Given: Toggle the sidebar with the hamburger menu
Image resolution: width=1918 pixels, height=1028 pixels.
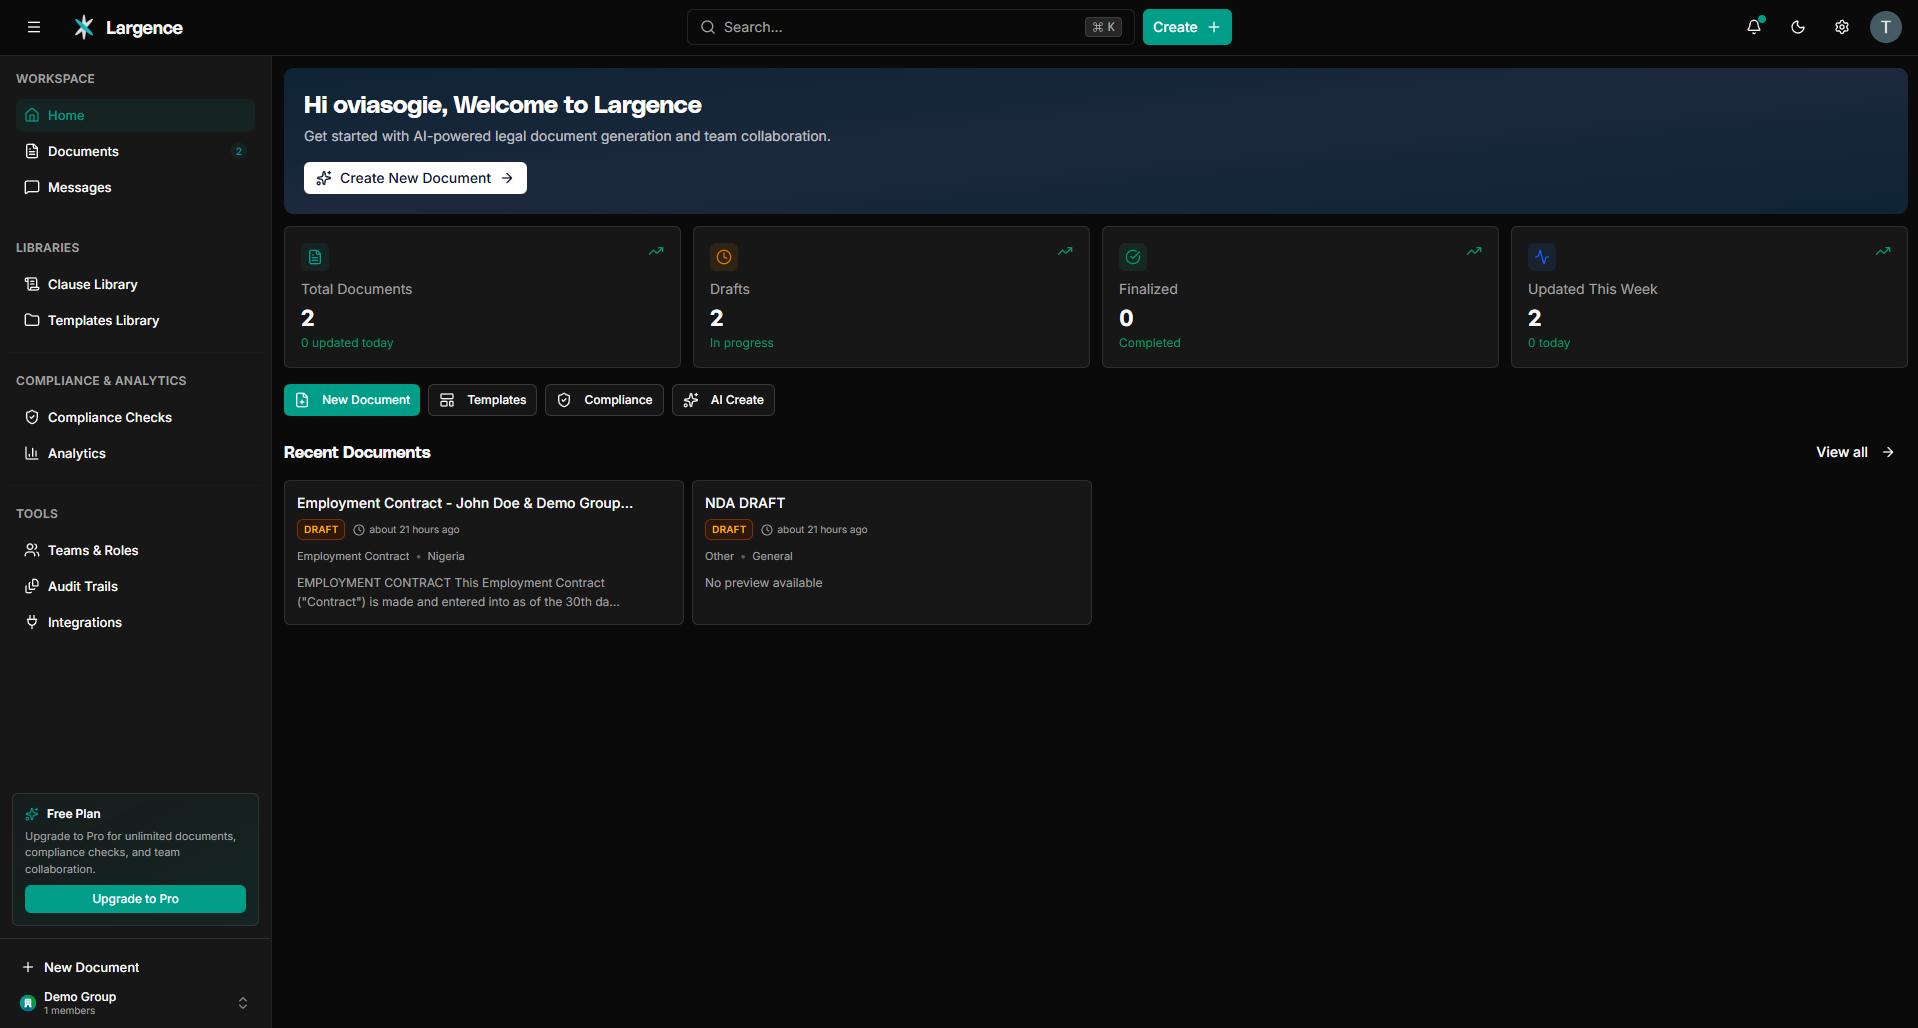Looking at the screenshot, I should point(33,27).
